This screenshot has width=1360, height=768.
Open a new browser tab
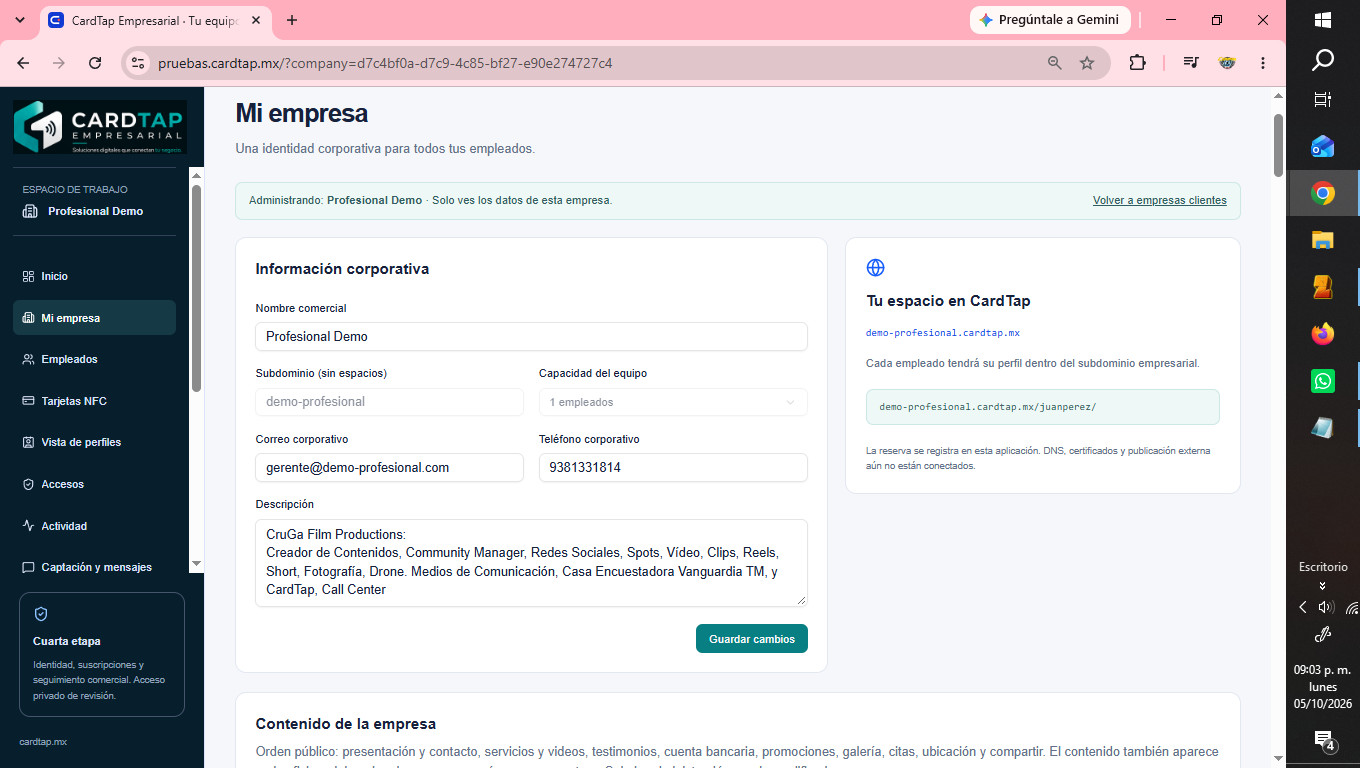292,20
